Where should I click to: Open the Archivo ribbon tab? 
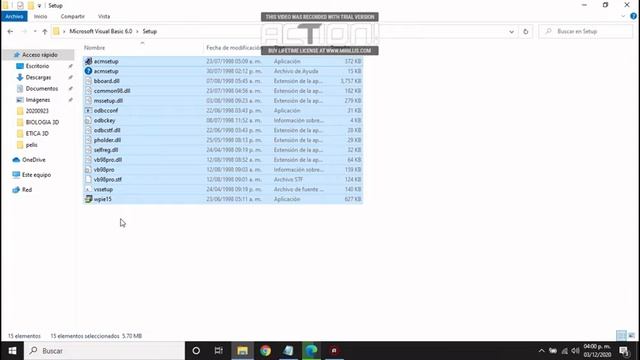pyautogui.click(x=14, y=16)
